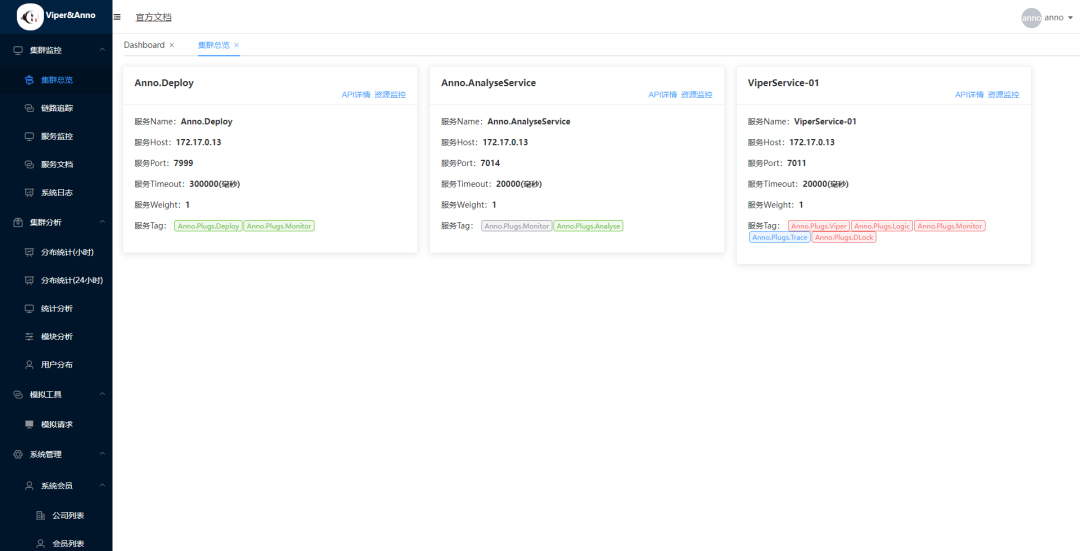Open 服务文档 menu item
The width and height of the screenshot is (1080, 551).
[56, 165]
